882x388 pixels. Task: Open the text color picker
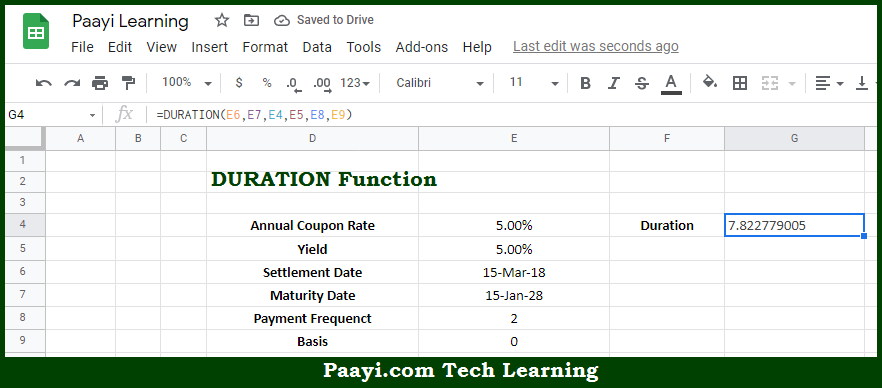pos(670,84)
